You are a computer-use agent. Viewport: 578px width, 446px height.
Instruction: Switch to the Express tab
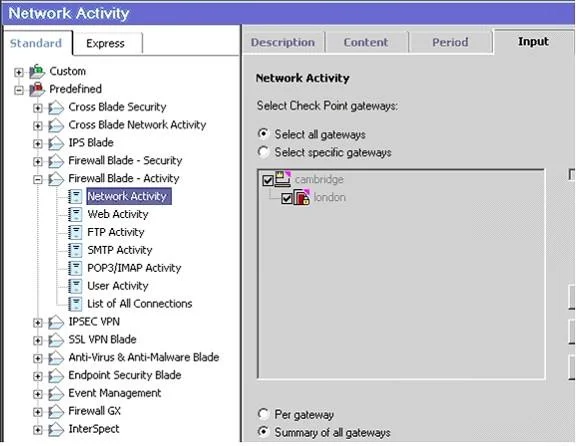pos(105,43)
